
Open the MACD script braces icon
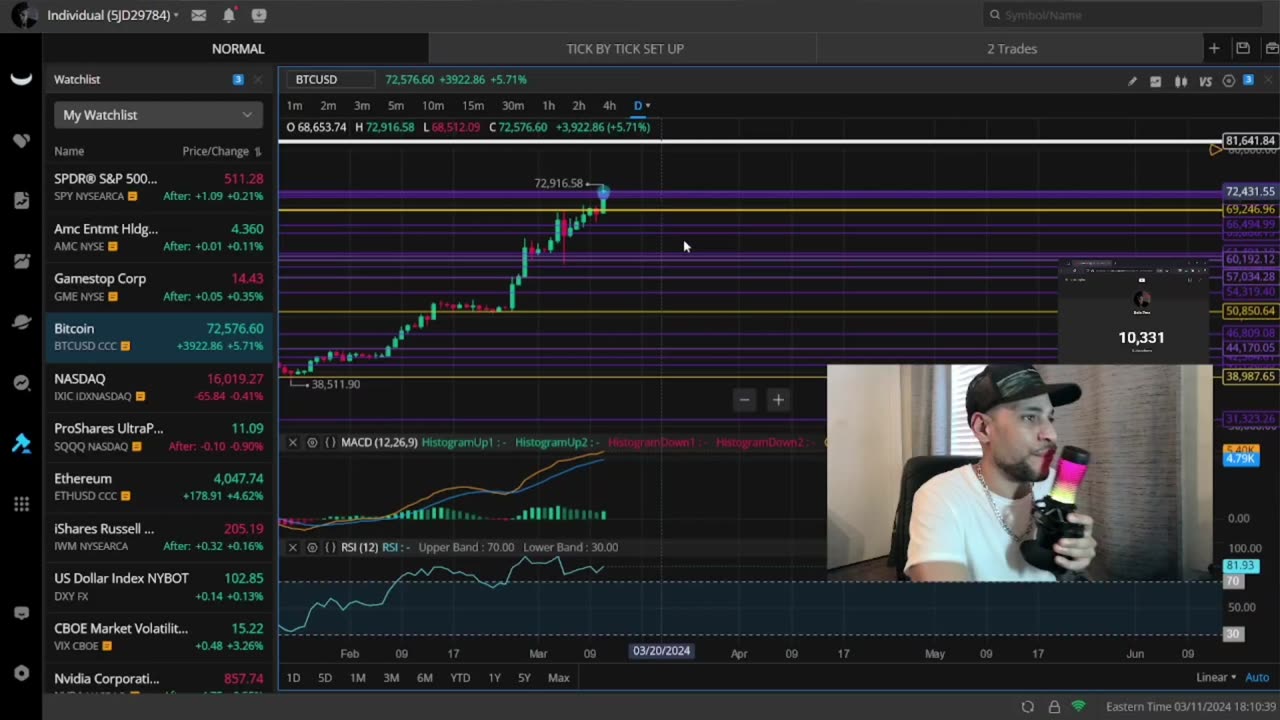point(330,442)
